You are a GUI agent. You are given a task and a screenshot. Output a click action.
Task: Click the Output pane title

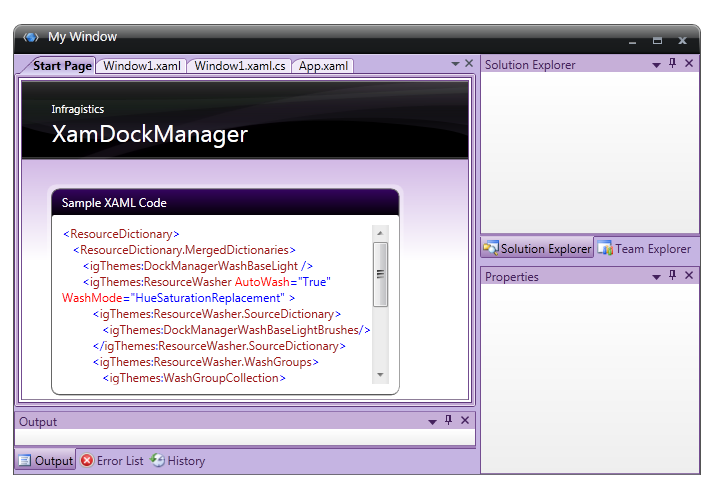[38, 422]
